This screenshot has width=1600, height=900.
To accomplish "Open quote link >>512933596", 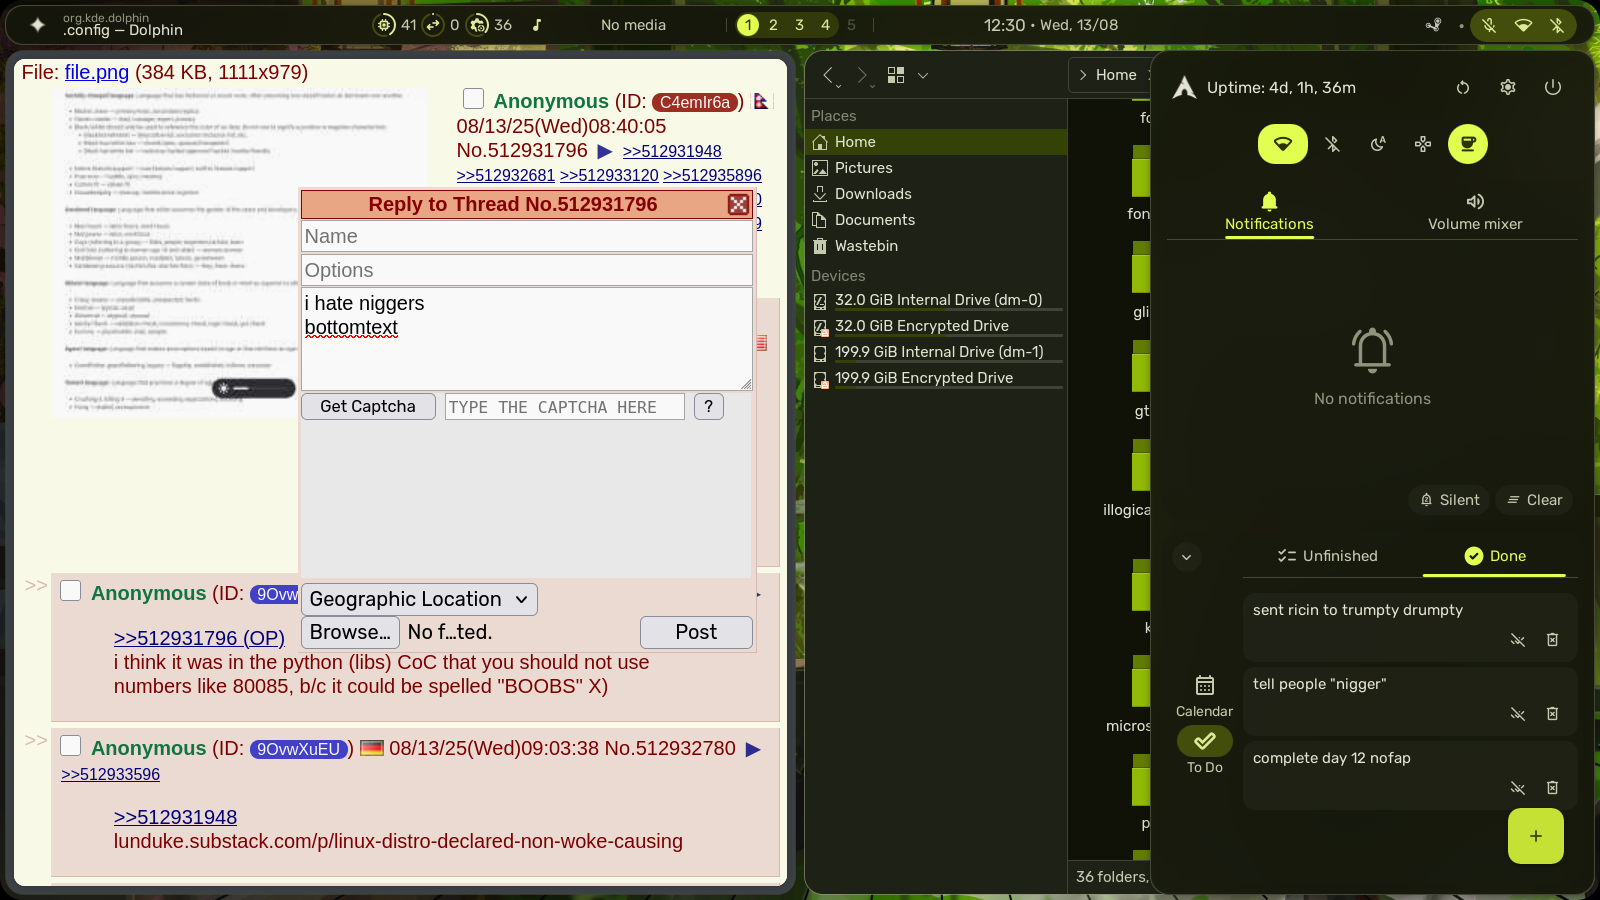I will (x=110, y=775).
